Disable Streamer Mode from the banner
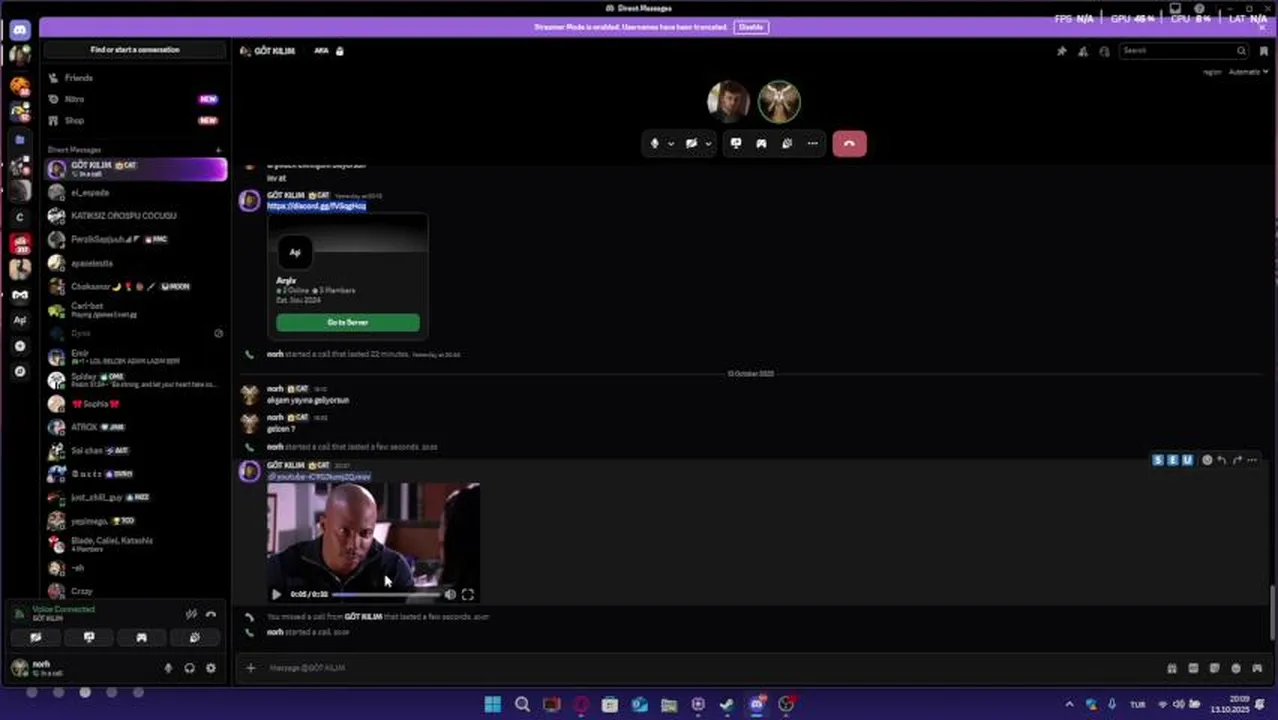Image resolution: width=1278 pixels, height=720 pixels. tap(750, 27)
